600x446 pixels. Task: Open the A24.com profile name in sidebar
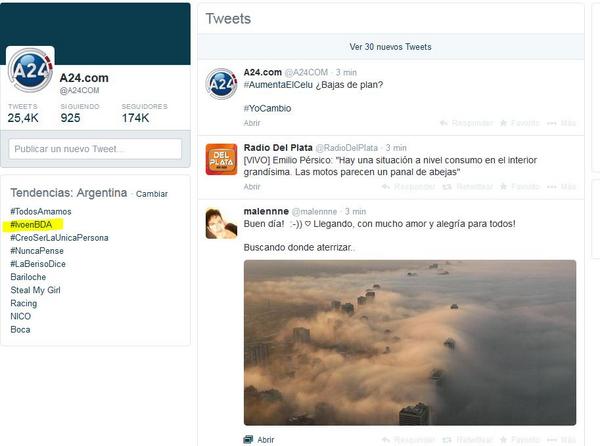(84, 78)
